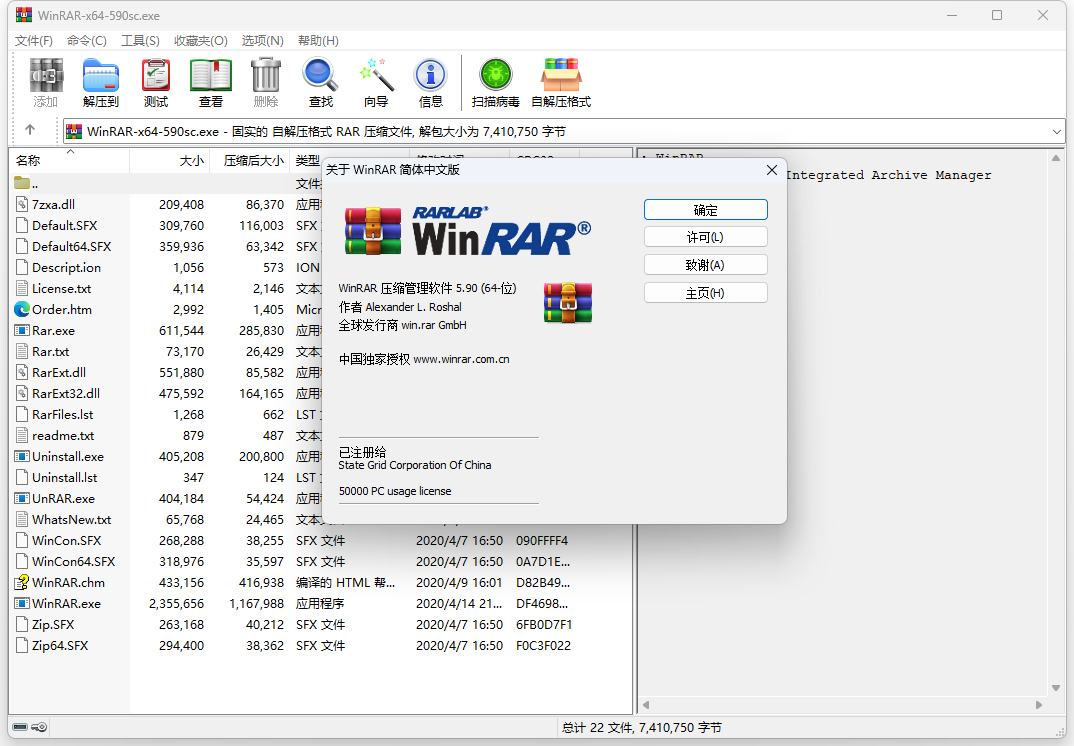This screenshot has width=1074, height=746.
Task: Click the 致谢(A) acknowledgments button
Action: click(705, 265)
